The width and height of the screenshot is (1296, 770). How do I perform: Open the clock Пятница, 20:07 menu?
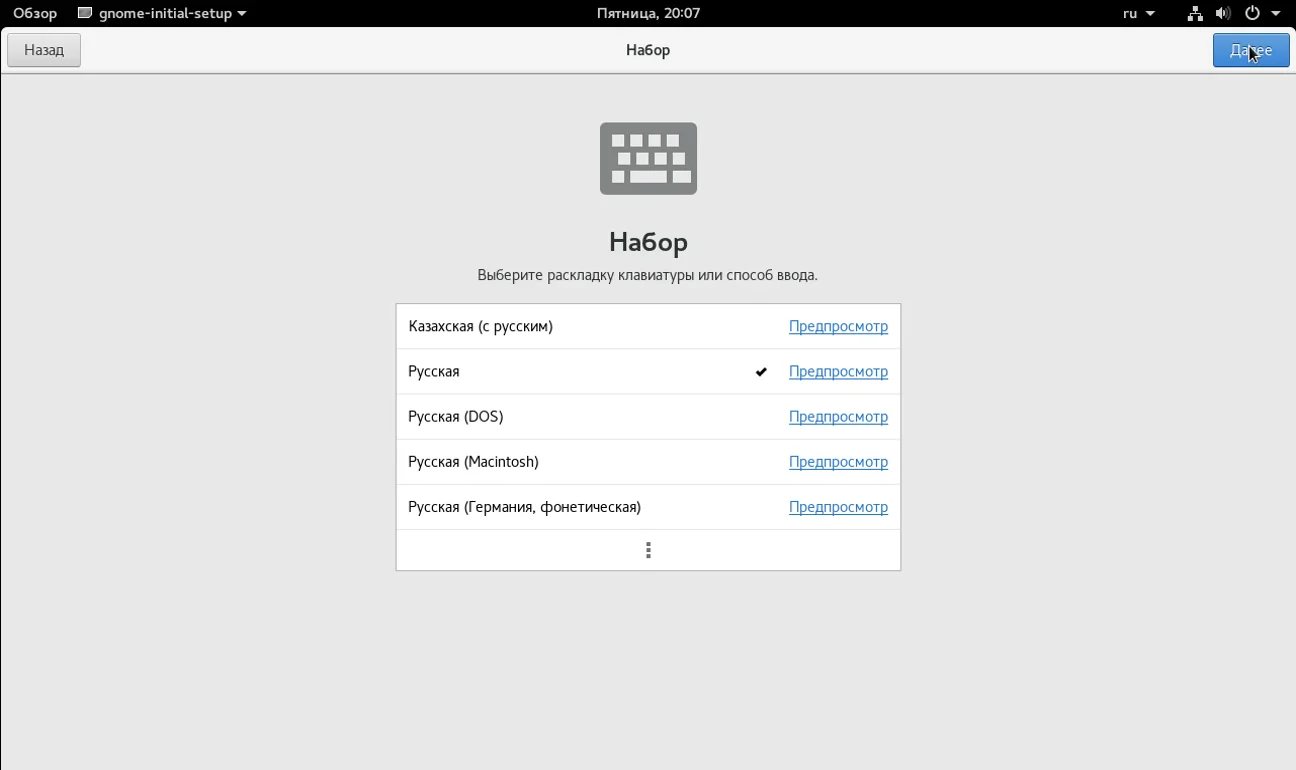[x=648, y=14]
